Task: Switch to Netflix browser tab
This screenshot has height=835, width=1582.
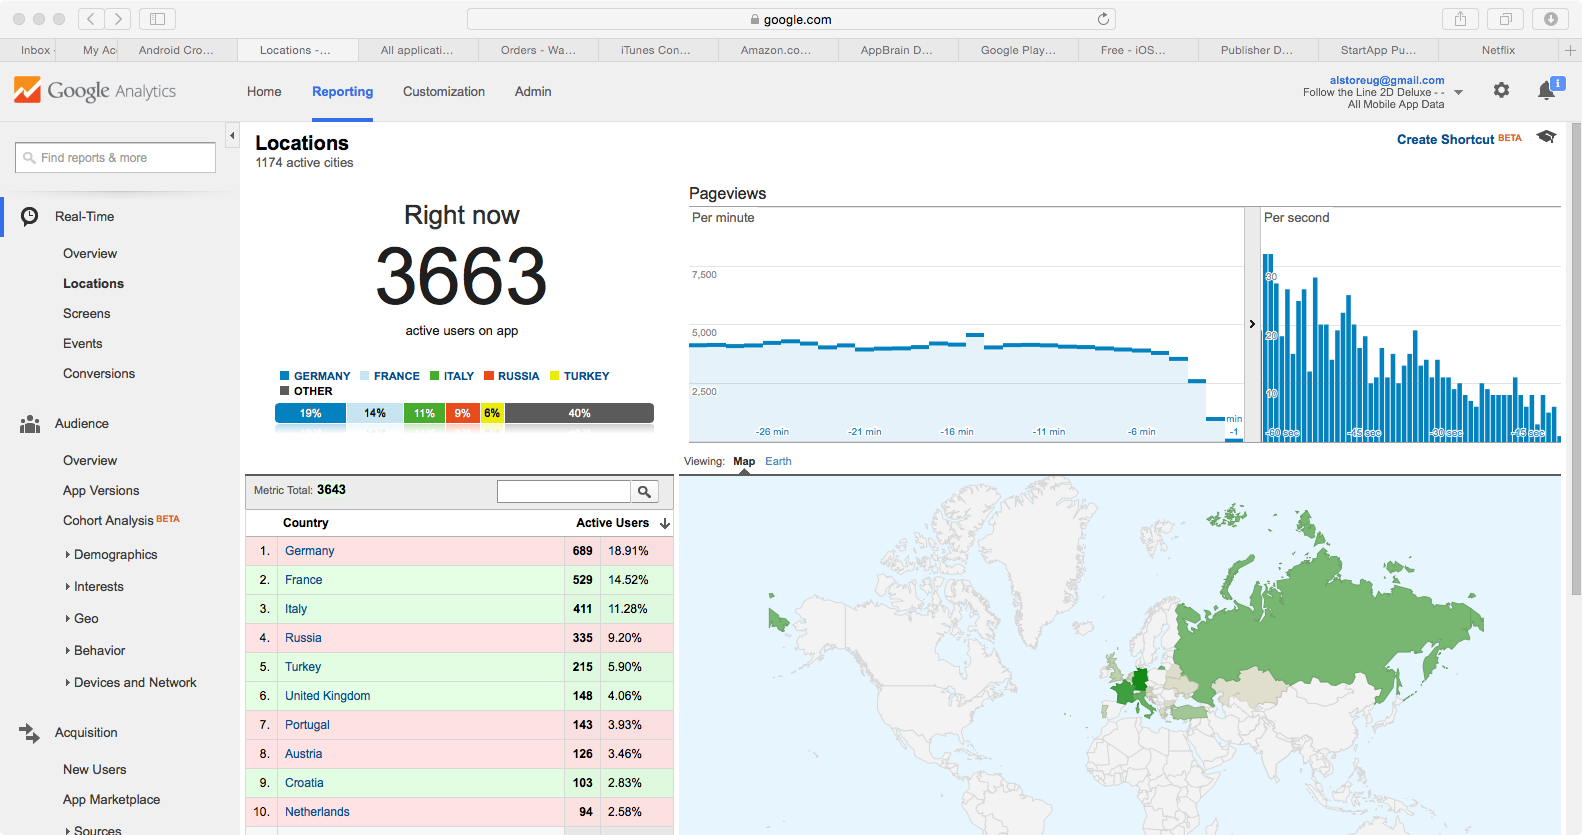Action: point(1498,50)
